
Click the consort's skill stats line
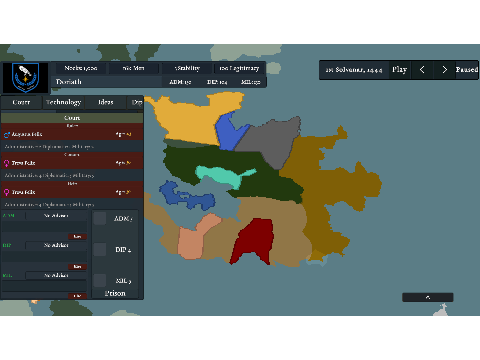49,175
